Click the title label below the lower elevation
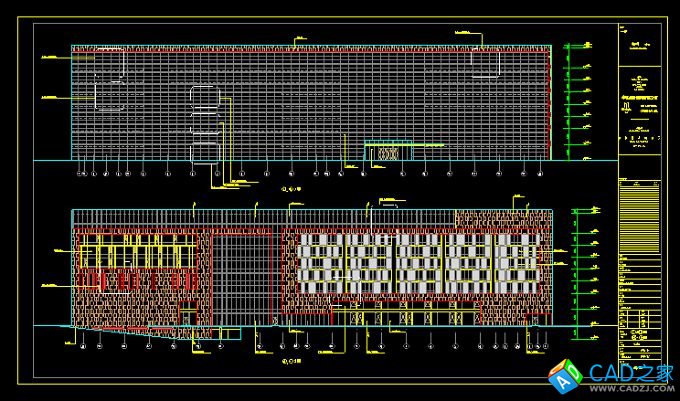The height and width of the screenshot is (401, 680). (292, 356)
